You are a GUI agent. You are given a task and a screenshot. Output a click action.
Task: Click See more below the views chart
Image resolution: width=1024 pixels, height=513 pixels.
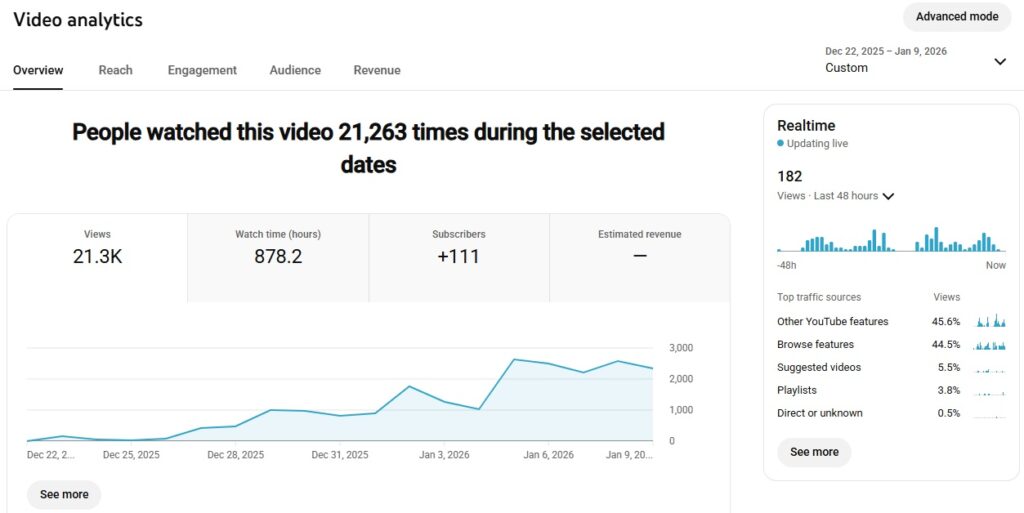(64, 494)
